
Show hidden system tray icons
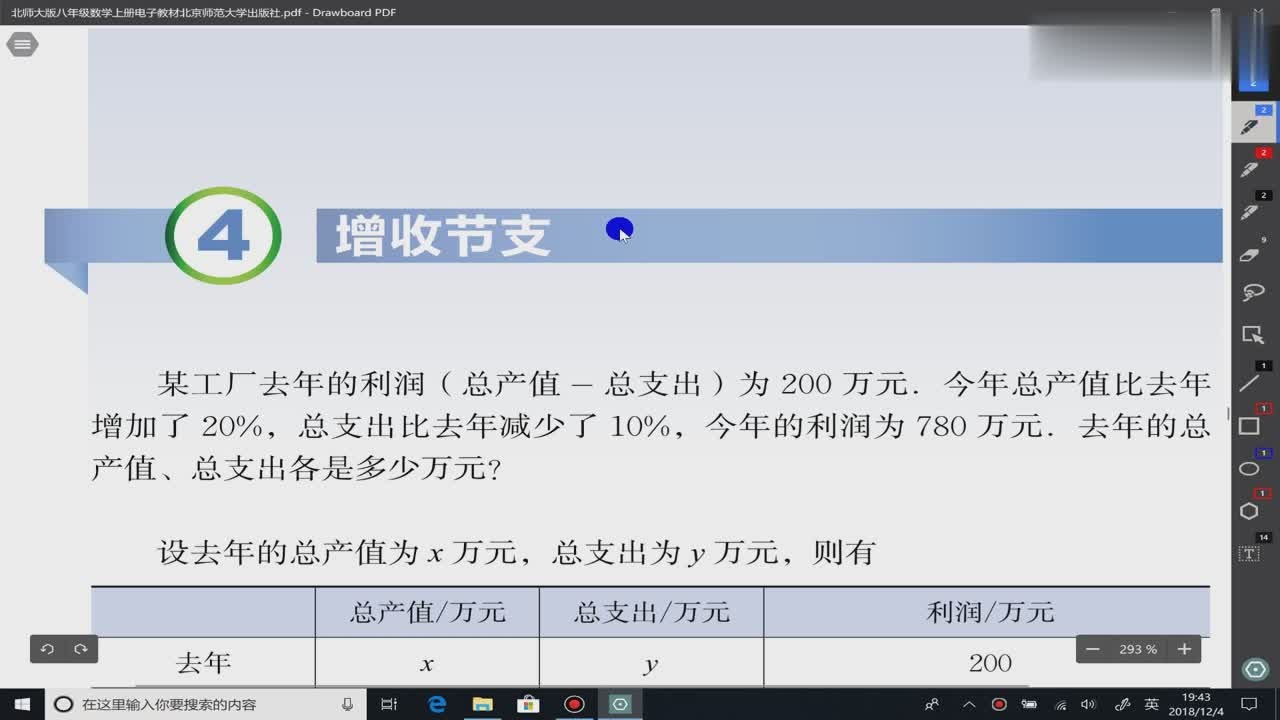coord(968,704)
